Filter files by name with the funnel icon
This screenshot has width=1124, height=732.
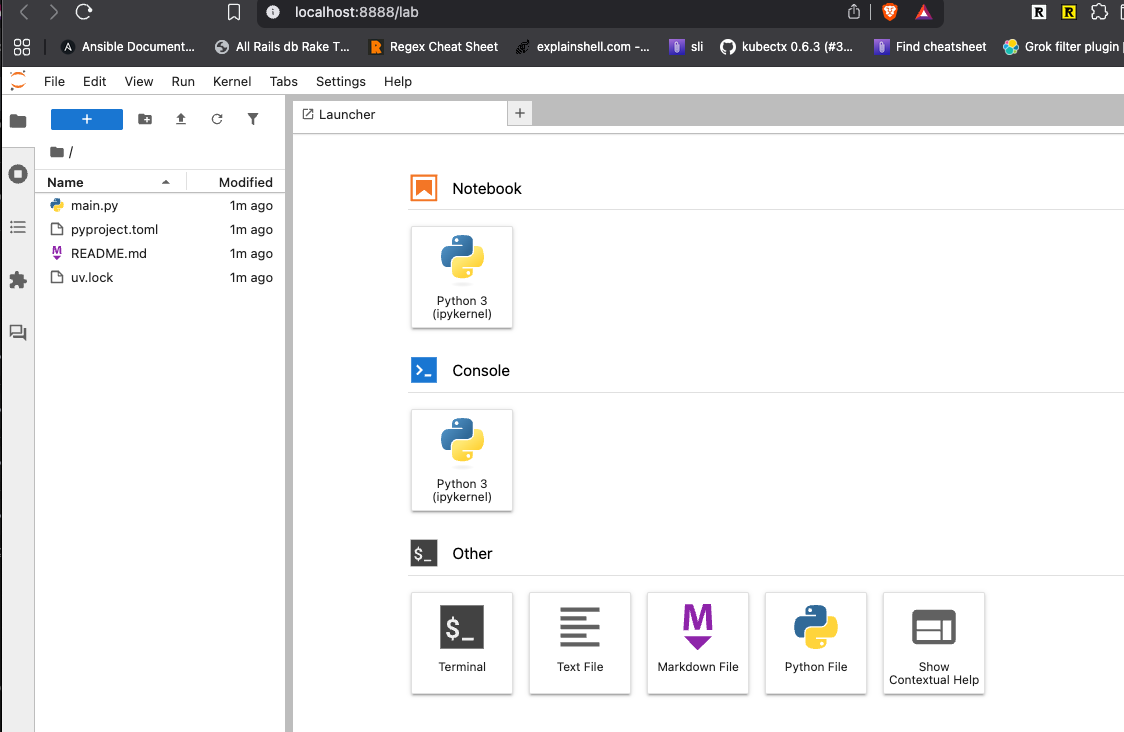coord(253,118)
